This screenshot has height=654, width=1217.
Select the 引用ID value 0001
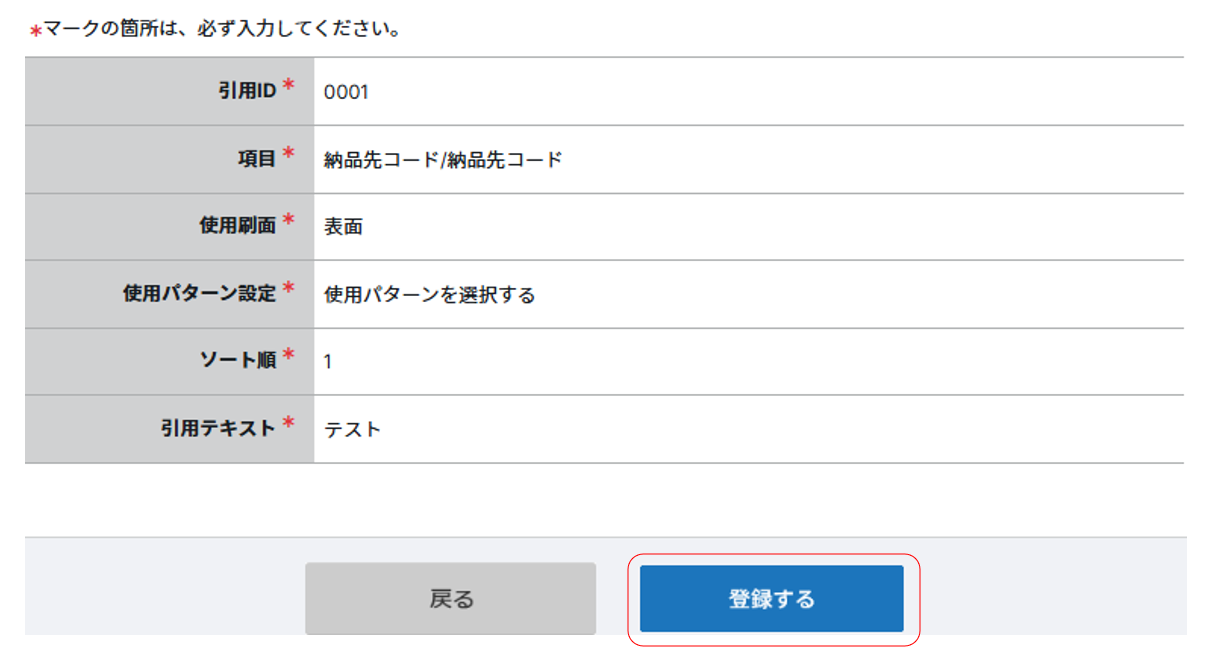point(346,92)
